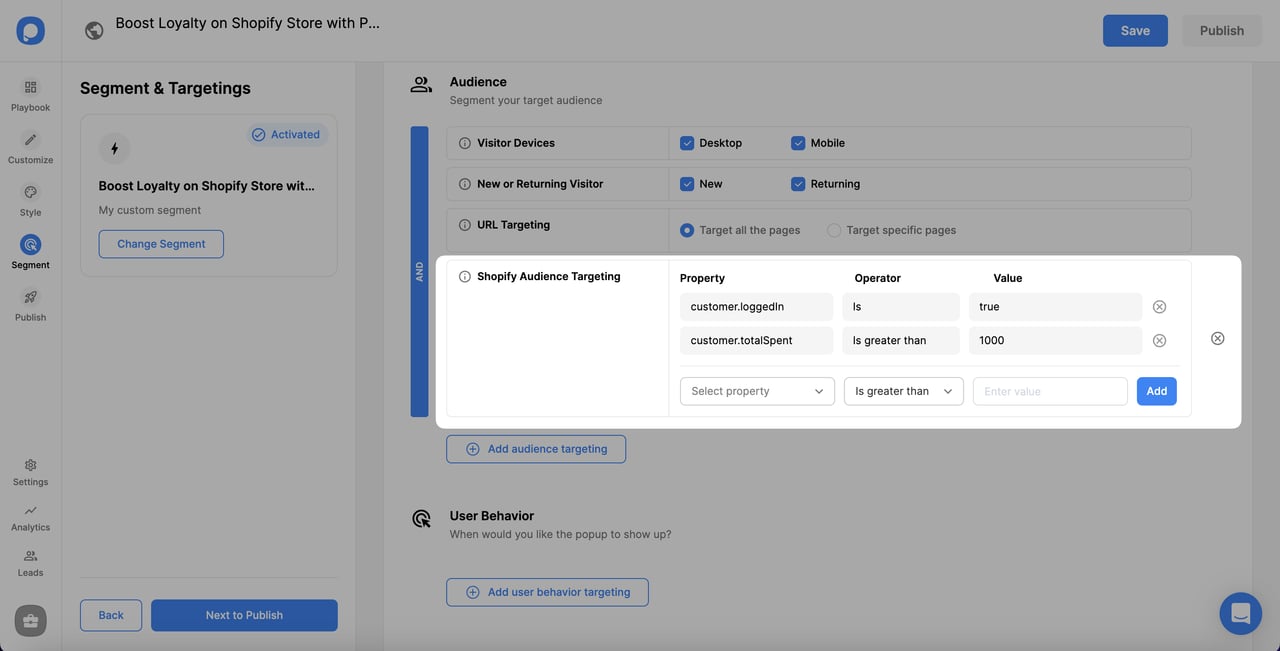Viewport: 1280px width, 651px height.
Task: Click the Popupsmart logo icon
Action: click(30, 30)
